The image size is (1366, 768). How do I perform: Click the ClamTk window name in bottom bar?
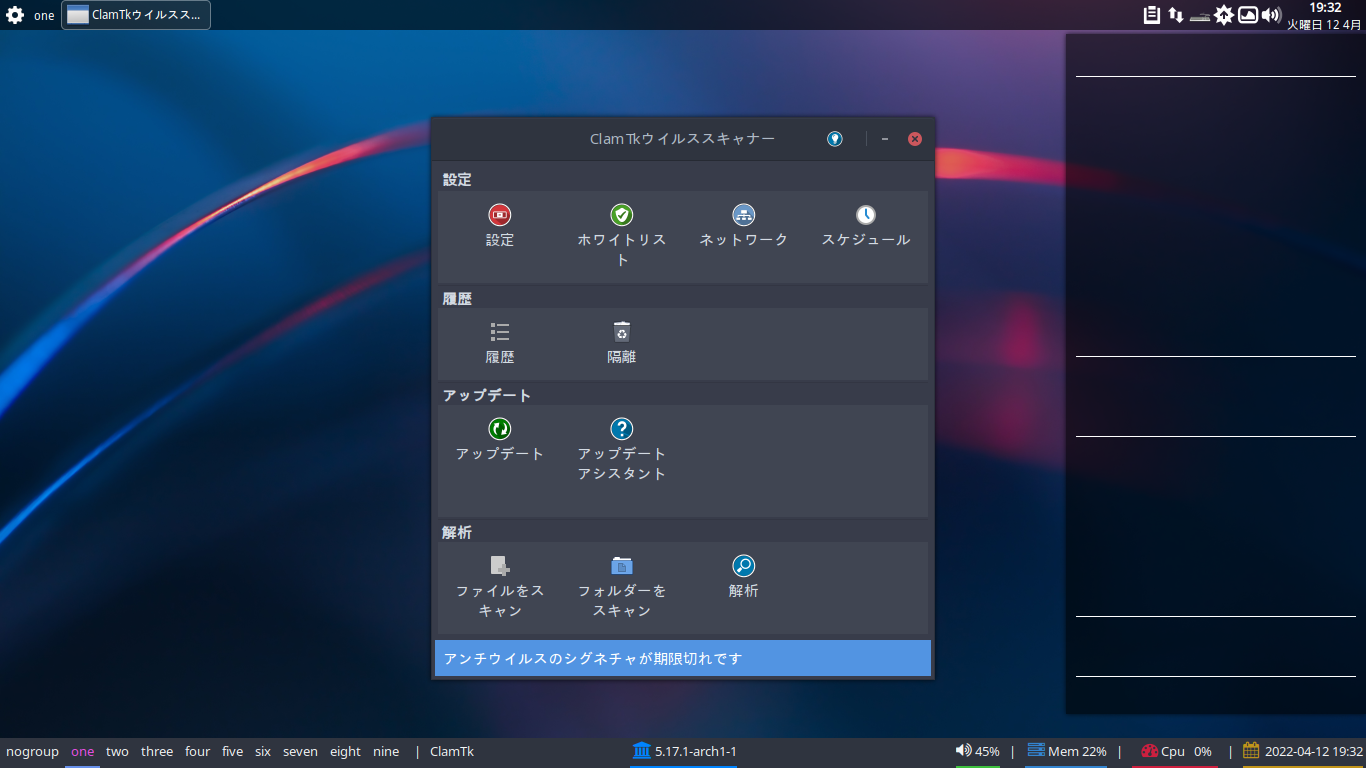(452, 752)
